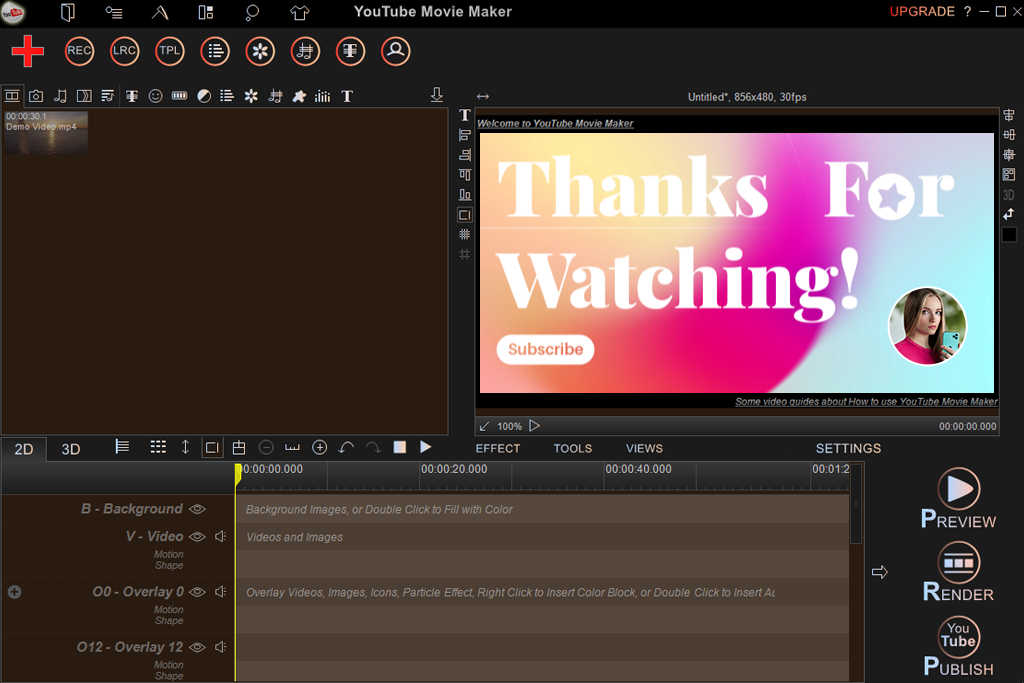Open the round particle effect button
Image resolution: width=1024 pixels, height=683 pixels.
coord(260,51)
